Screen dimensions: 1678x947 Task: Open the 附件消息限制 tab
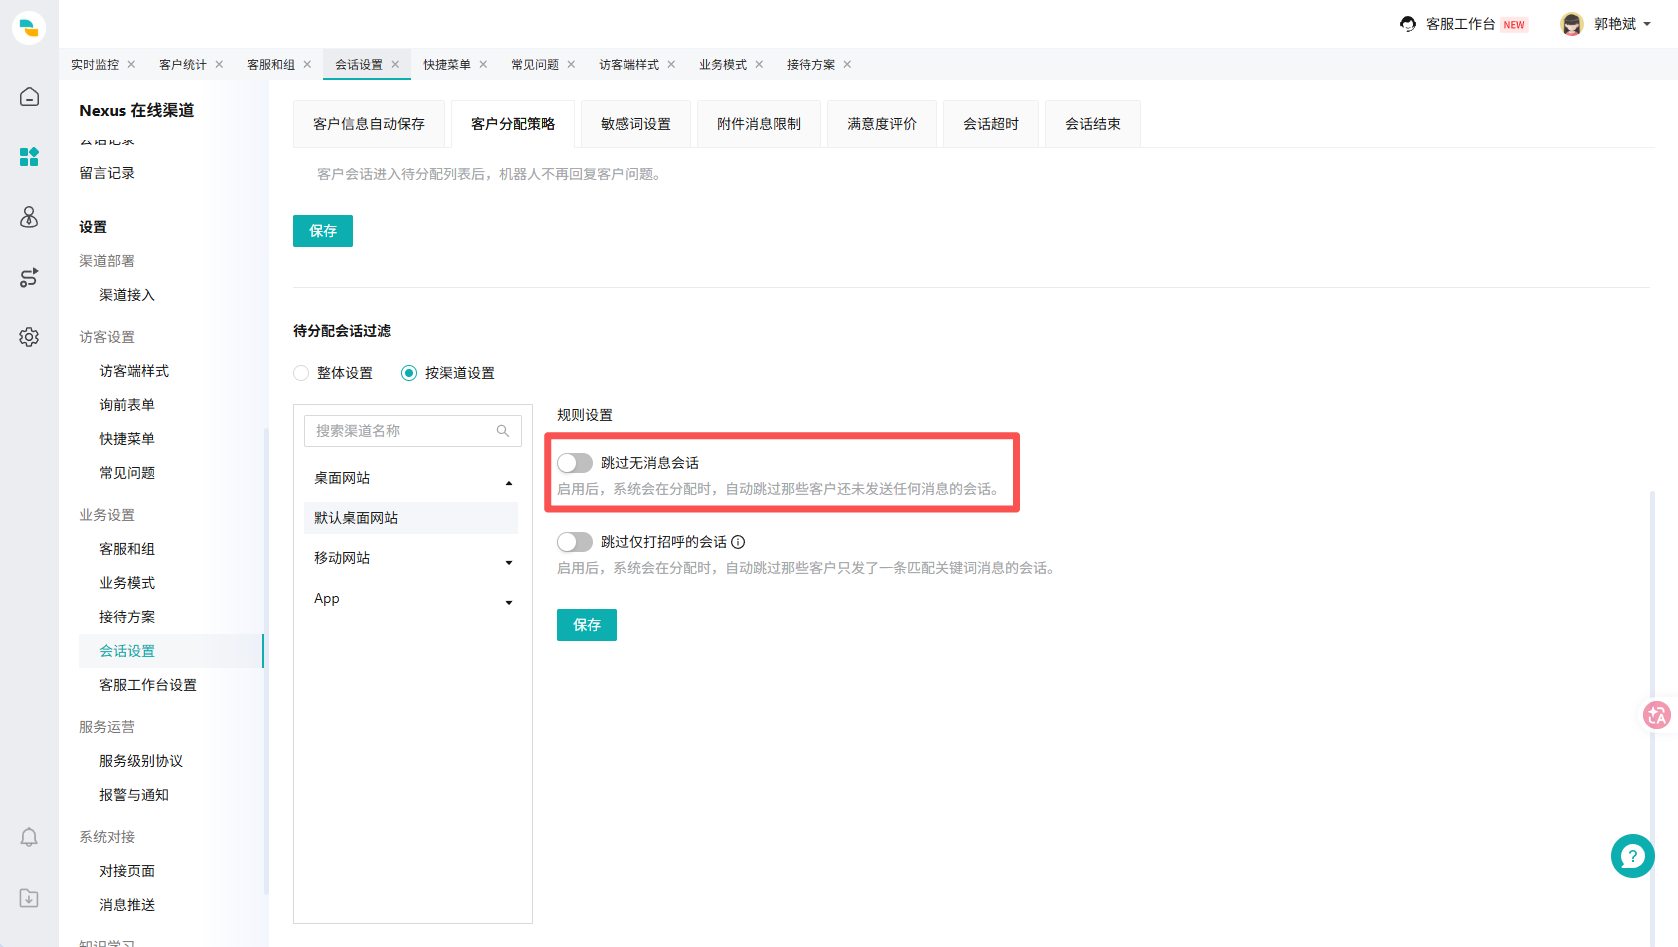(759, 124)
